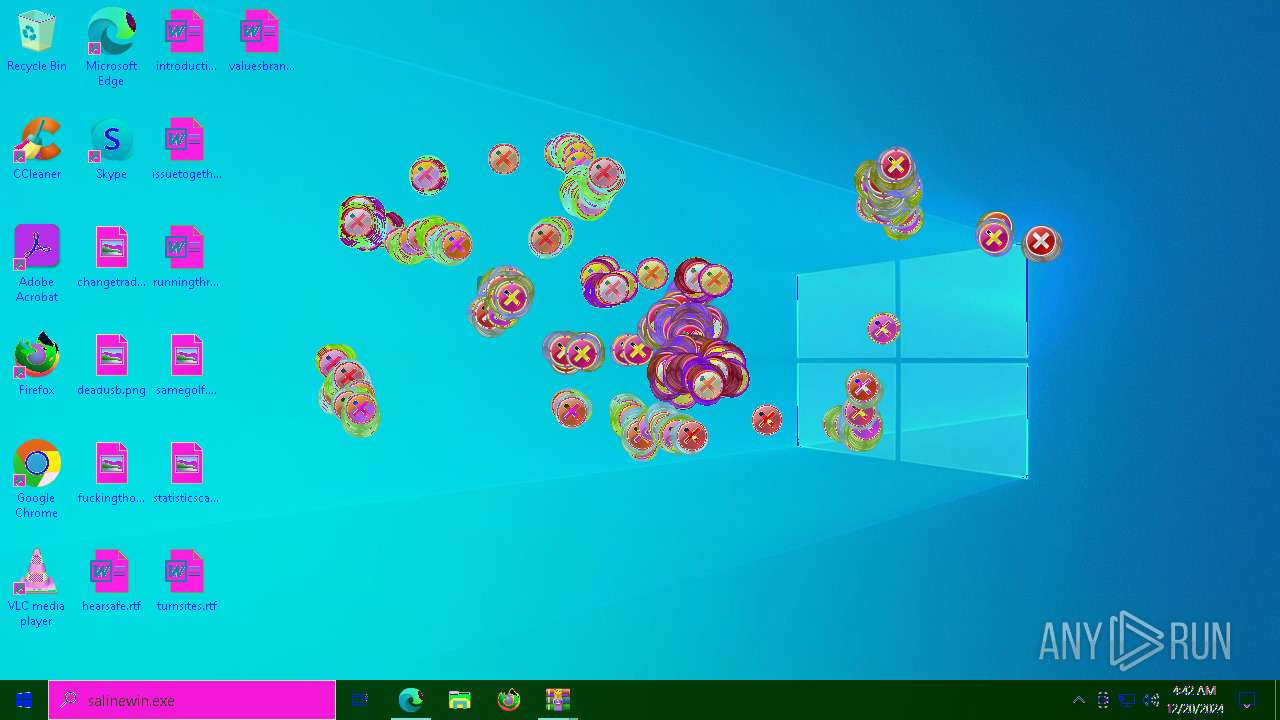Open the Windows Start menu
The width and height of the screenshot is (1280, 720).
[x=24, y=700]
